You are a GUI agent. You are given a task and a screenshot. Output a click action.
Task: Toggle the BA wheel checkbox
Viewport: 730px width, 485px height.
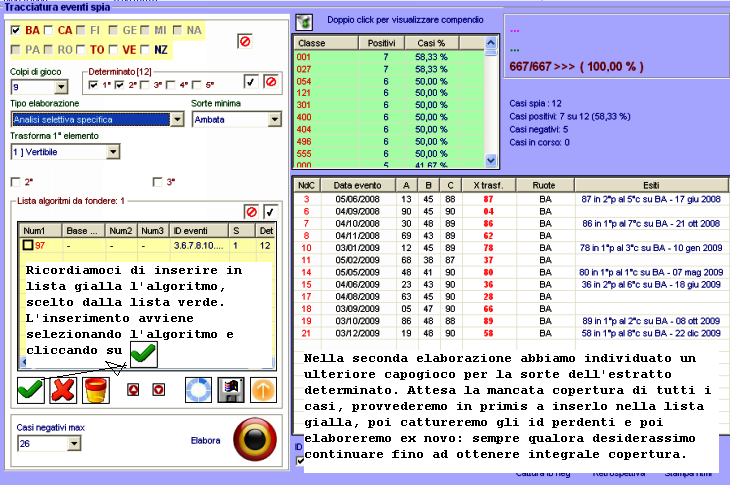tap(15, 31)
